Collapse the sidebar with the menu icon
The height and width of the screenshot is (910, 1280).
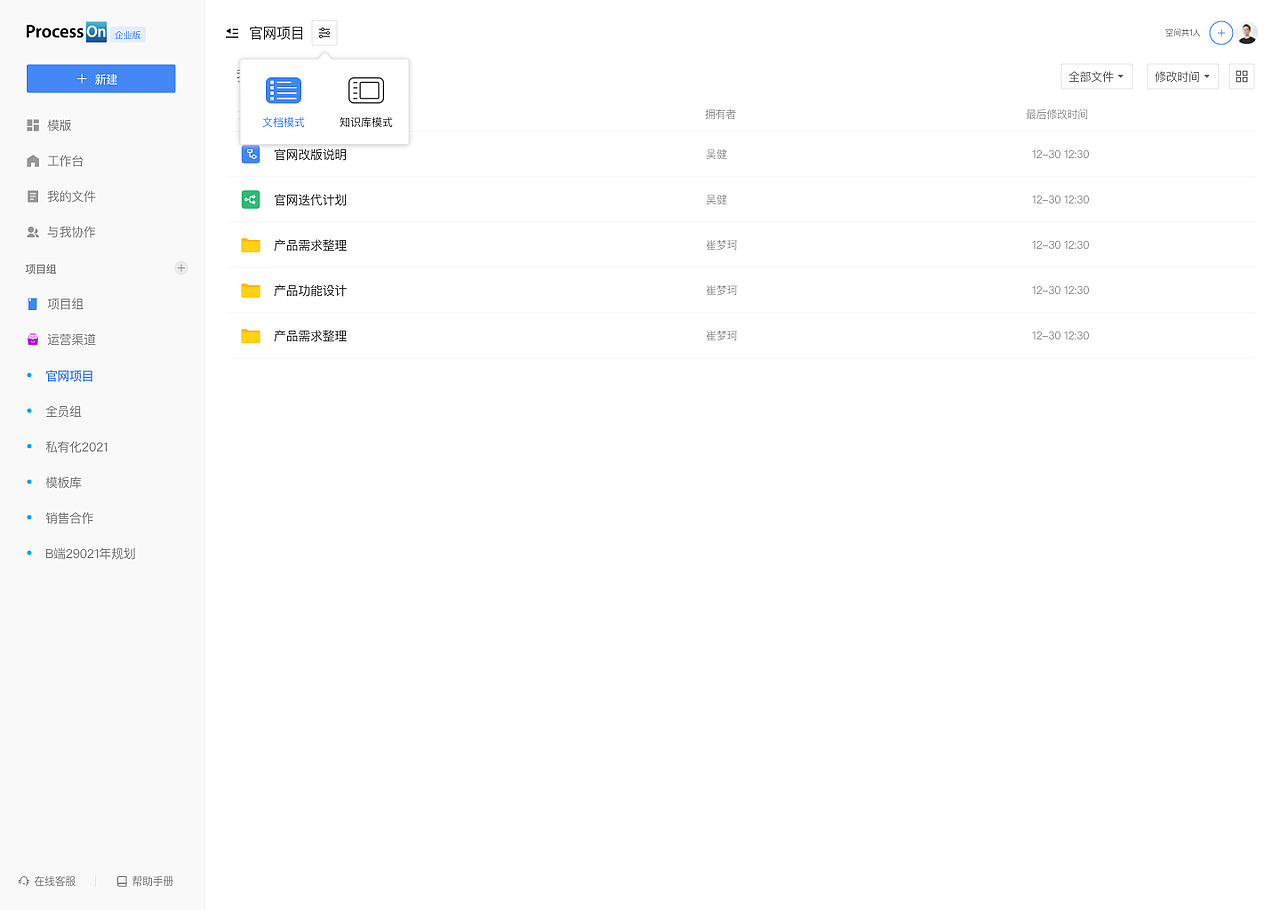(232, 33)
